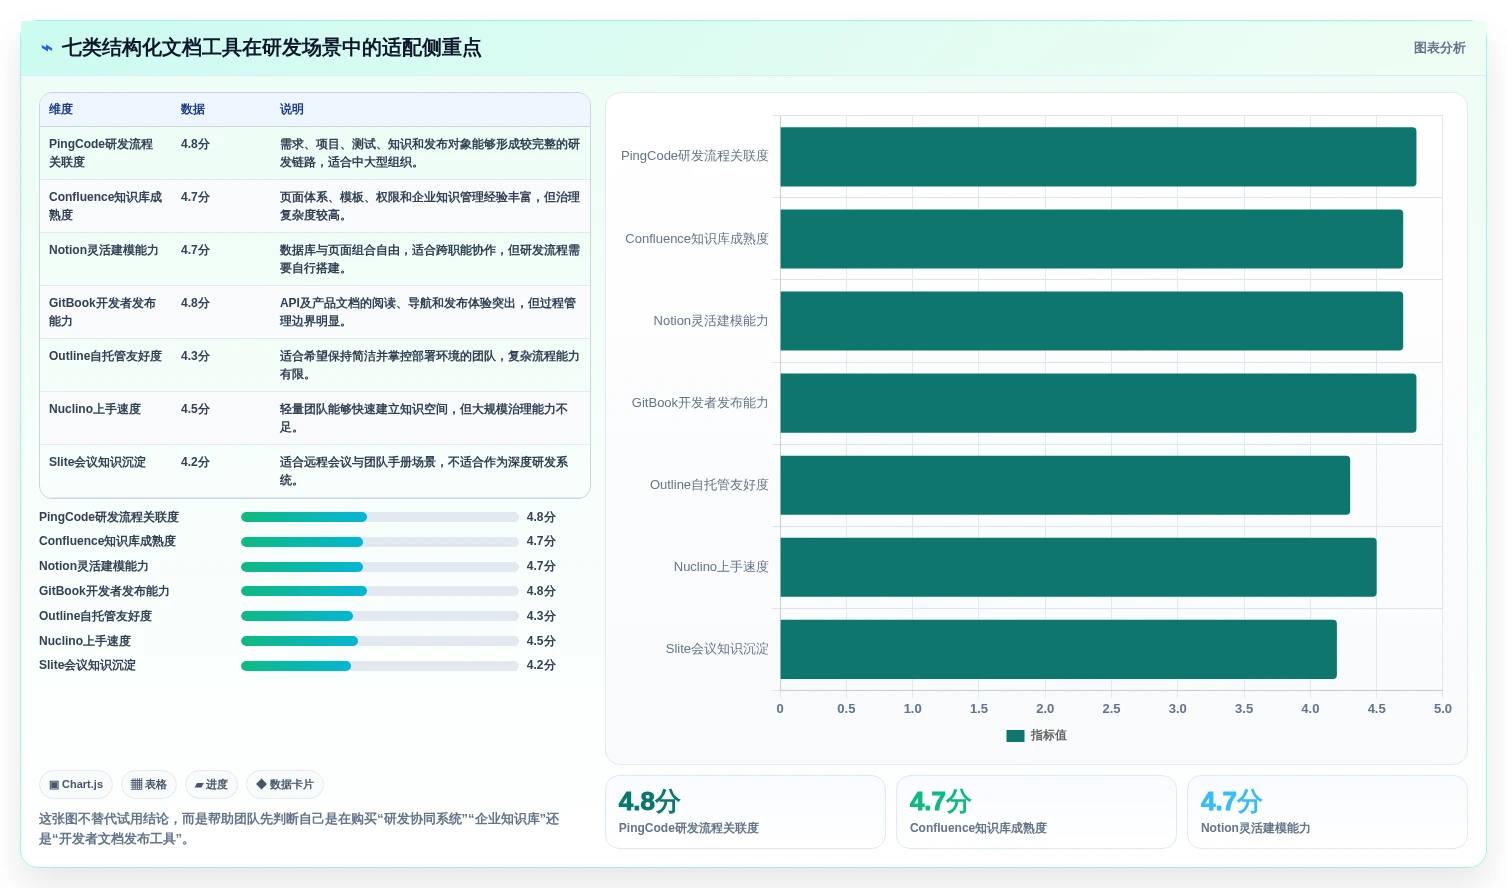Screen dimensions: 1507x888
Task: Click the x-axis tick label 5.0
Action: click(x=1442, y=709)
